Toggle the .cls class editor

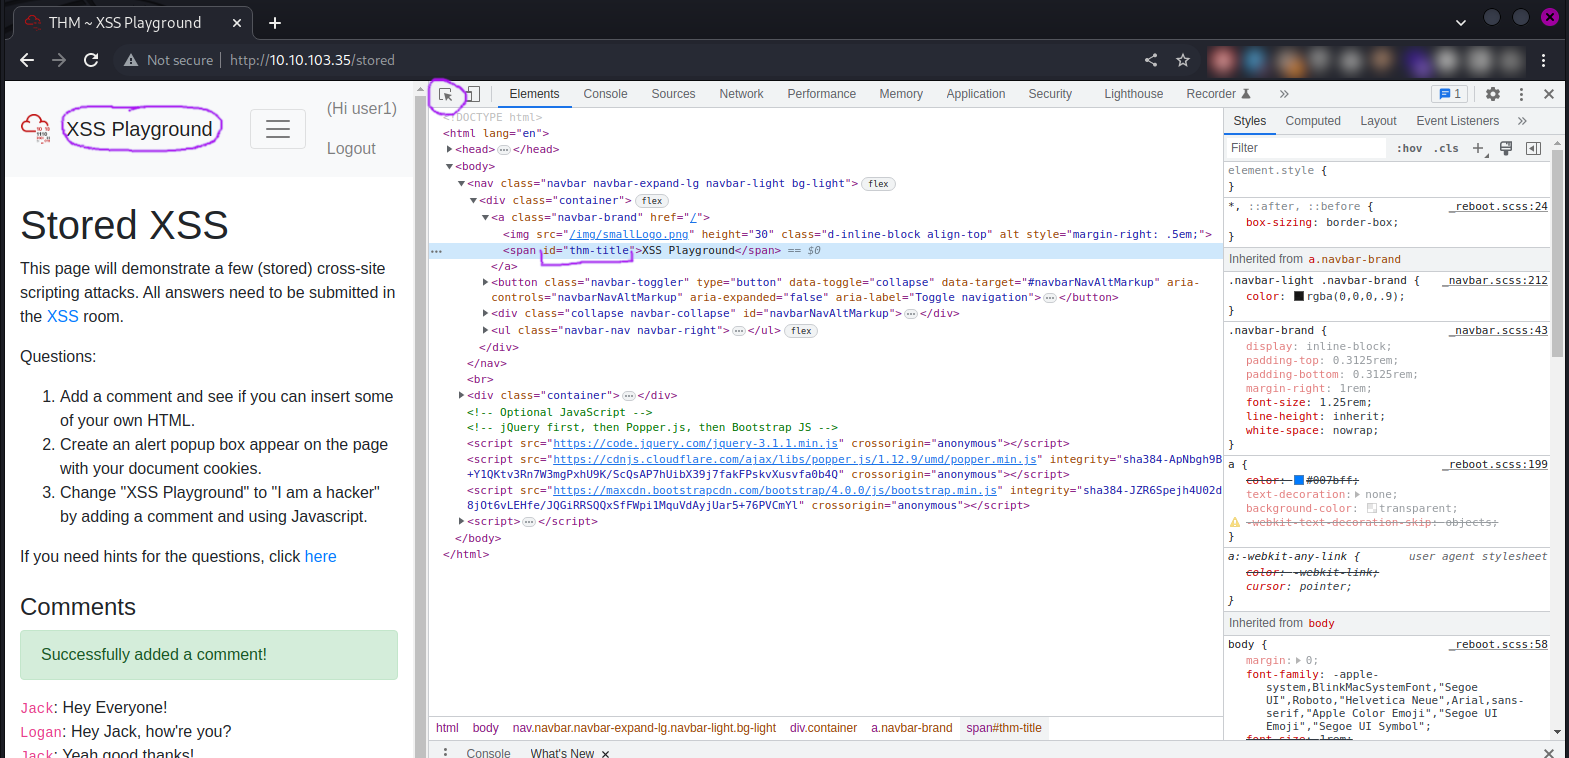pos(1446,148)
